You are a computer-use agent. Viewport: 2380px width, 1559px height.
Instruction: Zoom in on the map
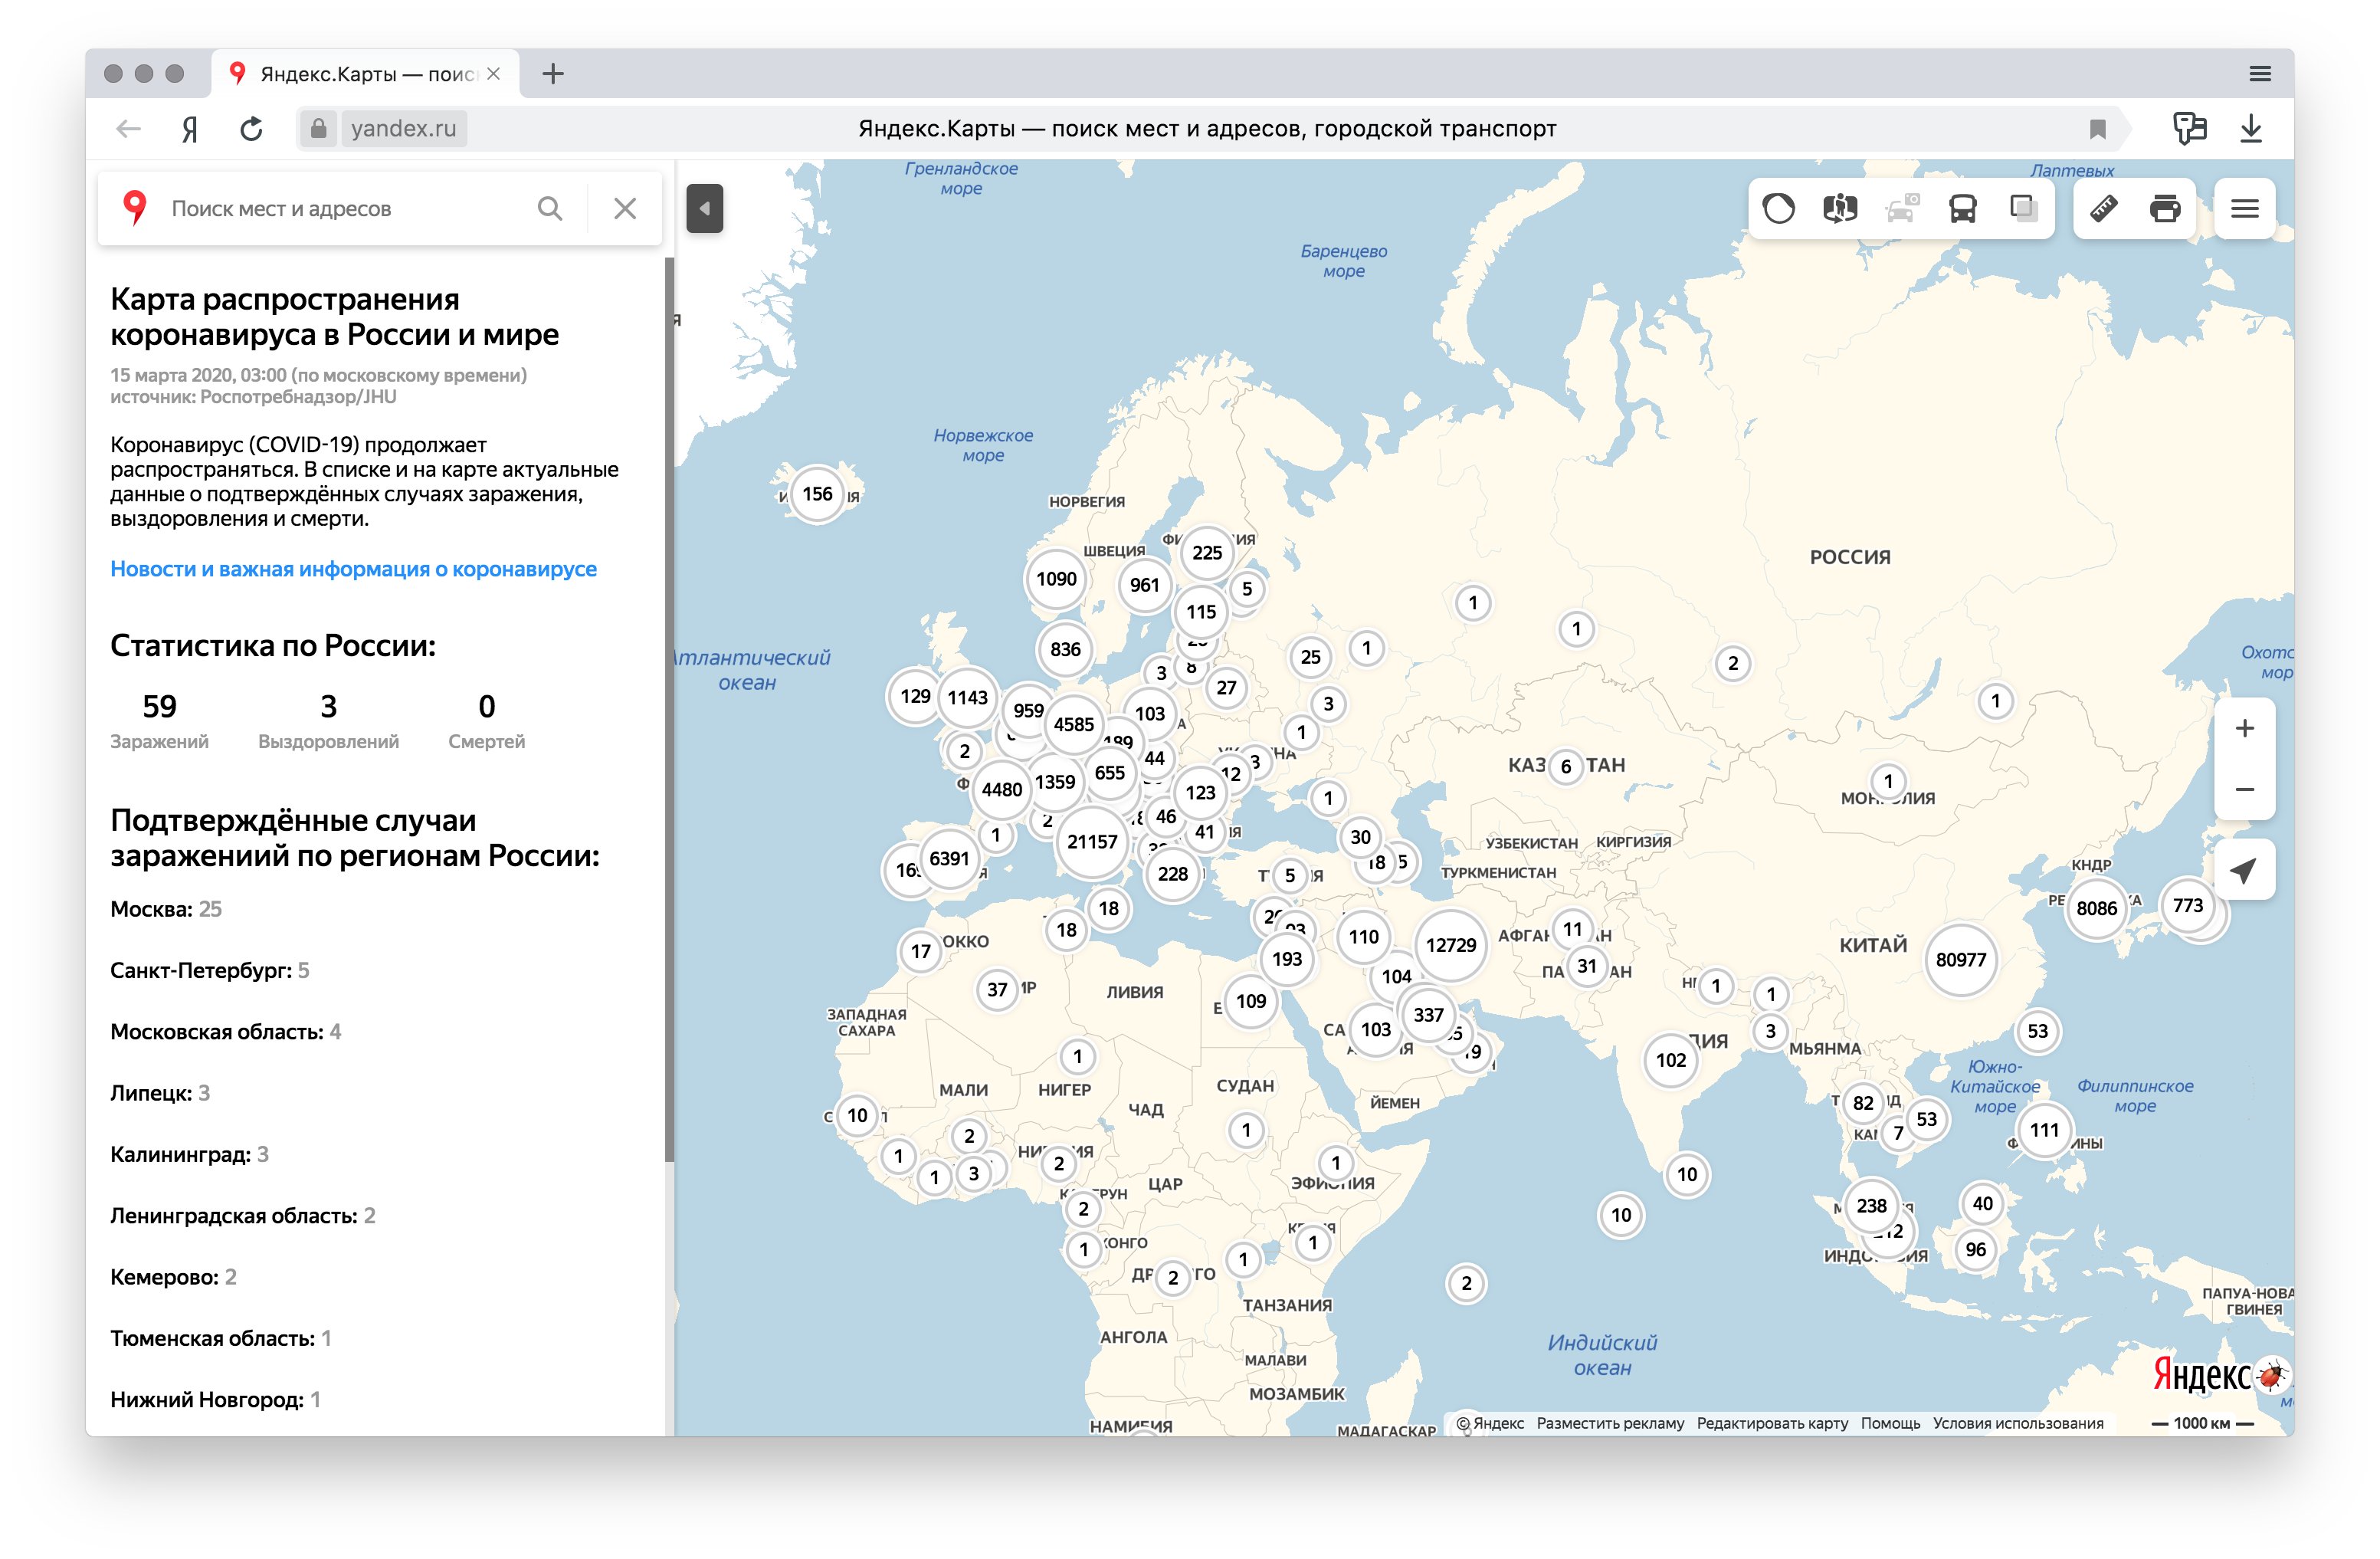pos(2244,728)
